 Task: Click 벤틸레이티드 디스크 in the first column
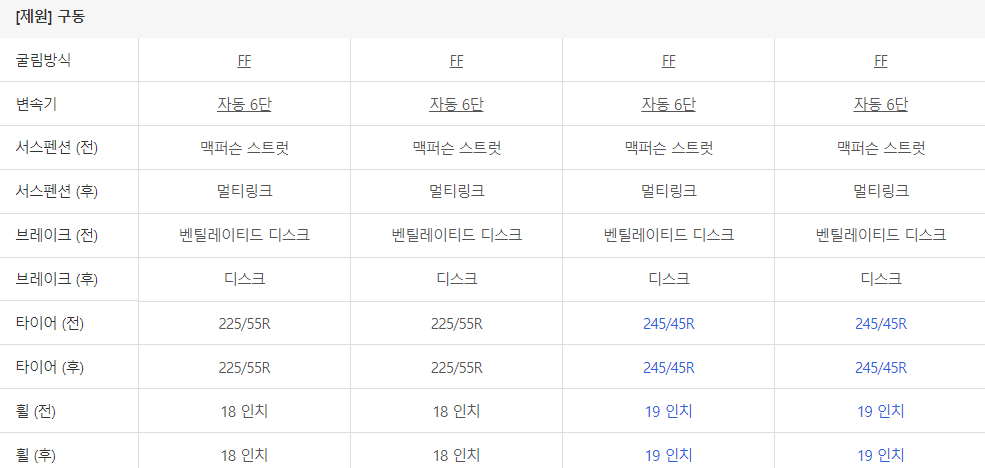coord(244,236)
